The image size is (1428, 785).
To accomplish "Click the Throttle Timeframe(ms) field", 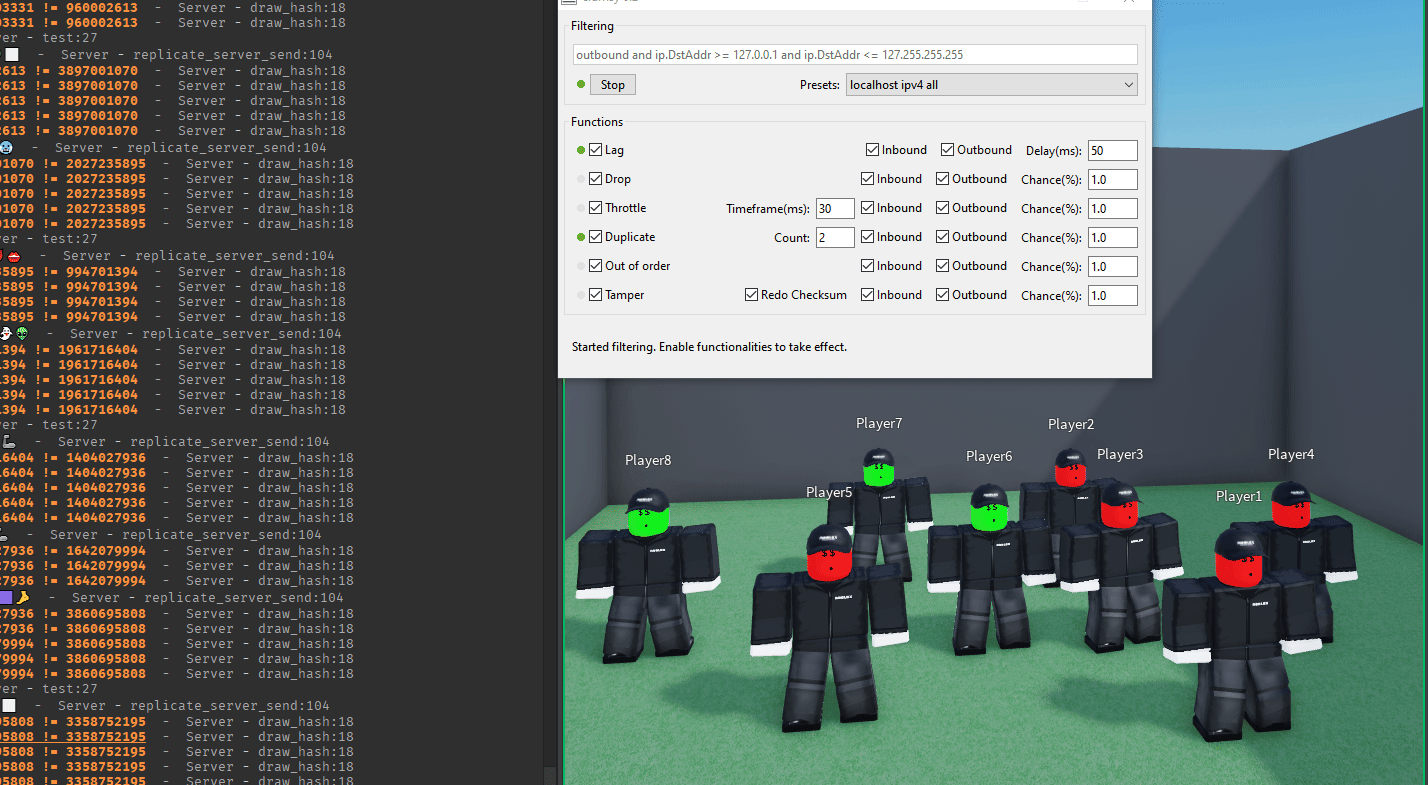I will tap(835, 208).
